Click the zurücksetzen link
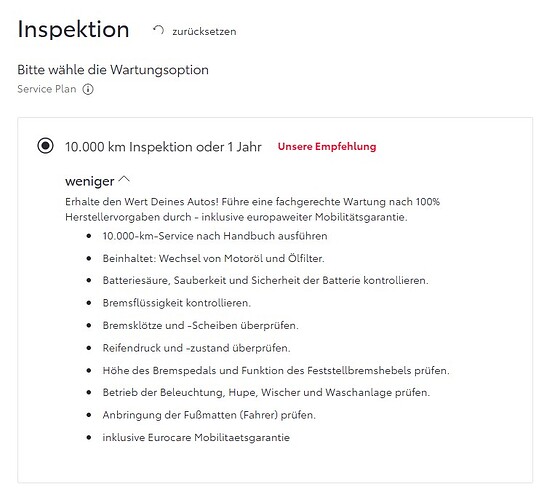The image size is (539, 500). point(204,32)
